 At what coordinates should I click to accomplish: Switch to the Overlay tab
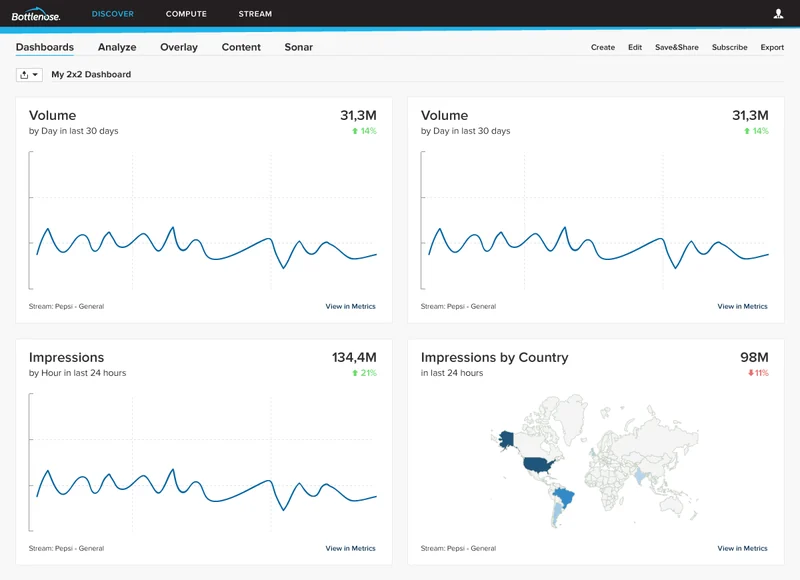tap(179, 47)
